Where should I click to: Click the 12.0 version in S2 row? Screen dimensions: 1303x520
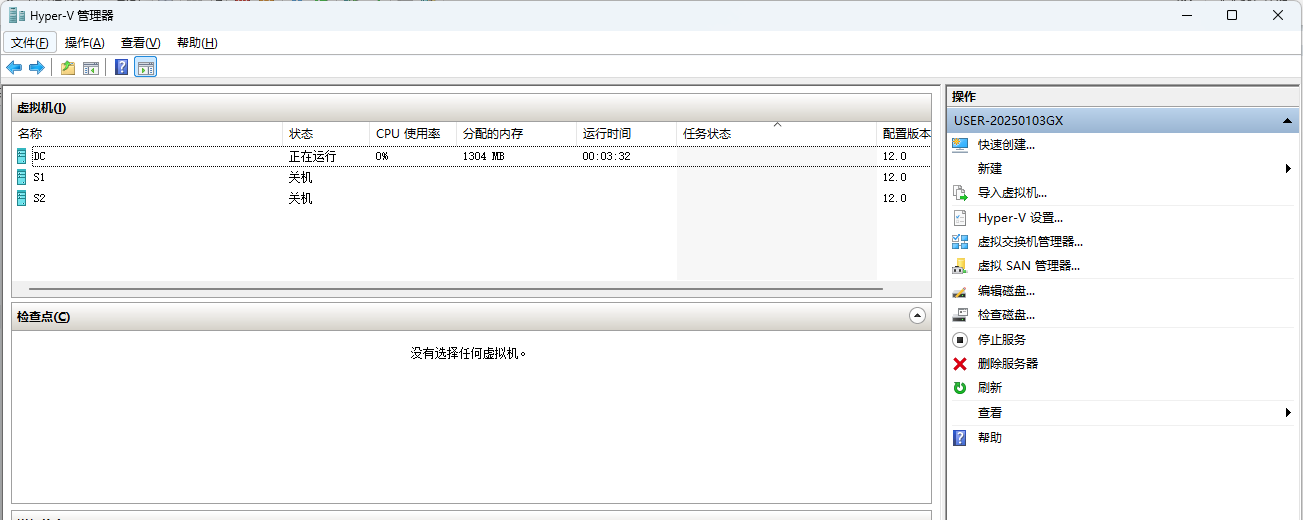click(894, 198)
